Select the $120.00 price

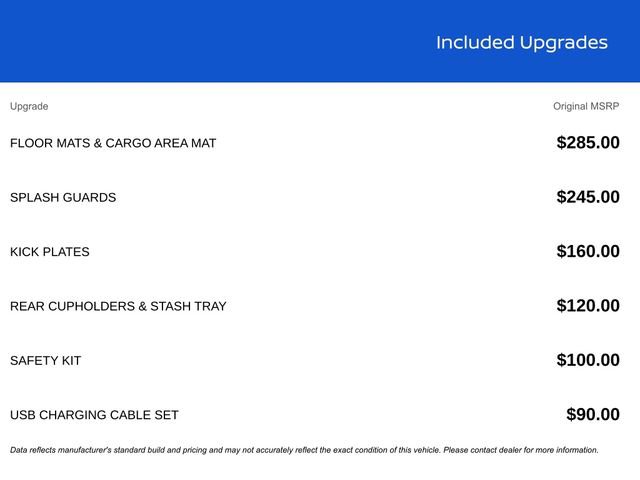587,306
